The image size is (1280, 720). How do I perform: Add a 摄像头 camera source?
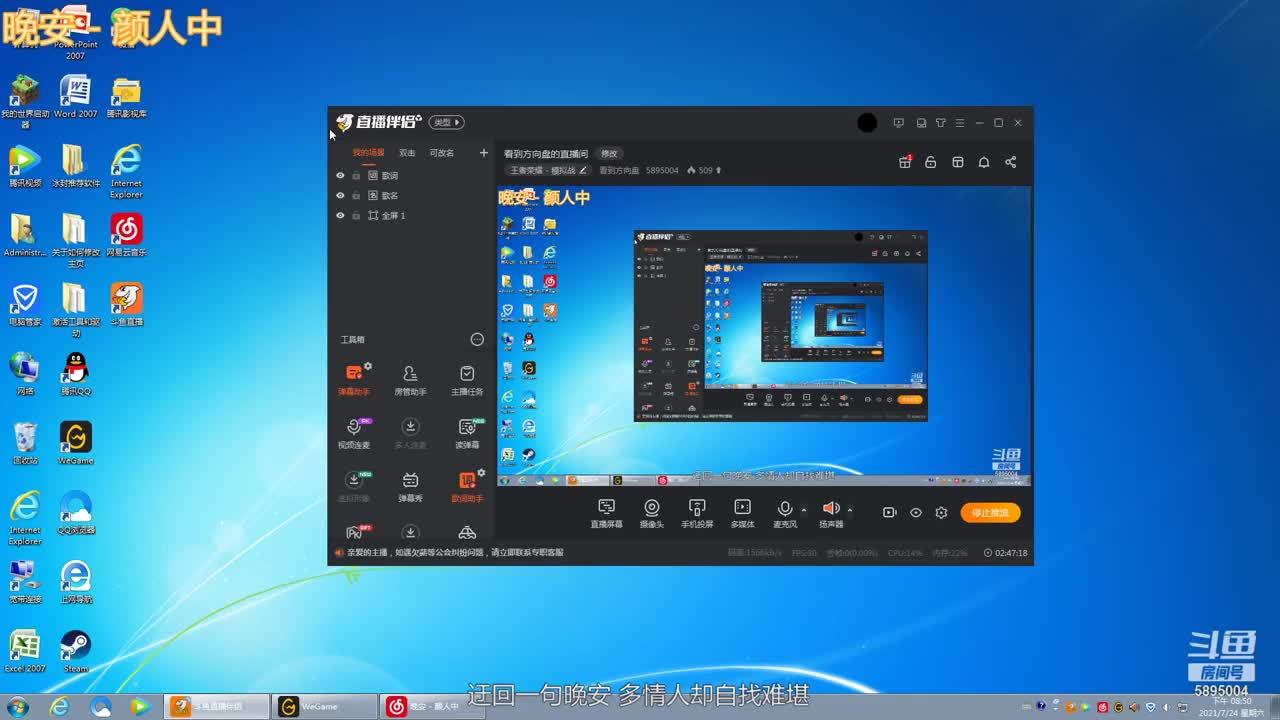click(651, 514)
